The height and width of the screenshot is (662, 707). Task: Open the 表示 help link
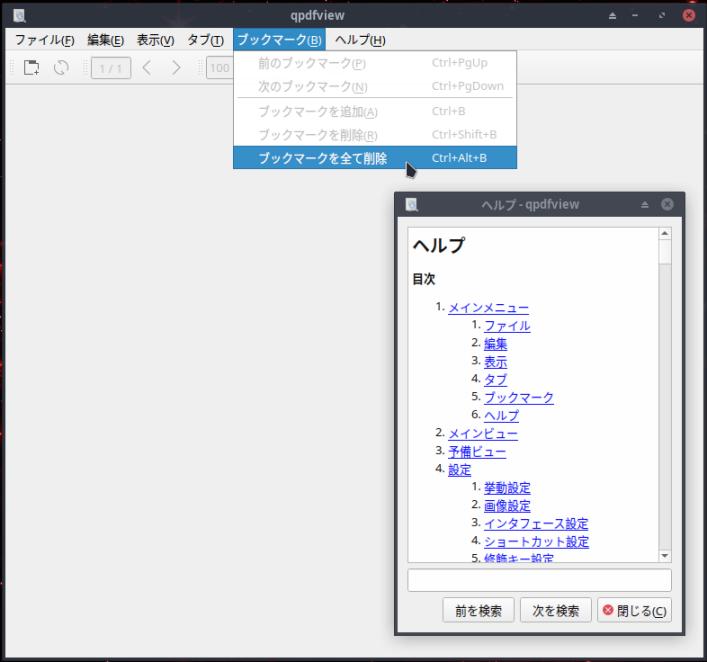tap(496, 362)
